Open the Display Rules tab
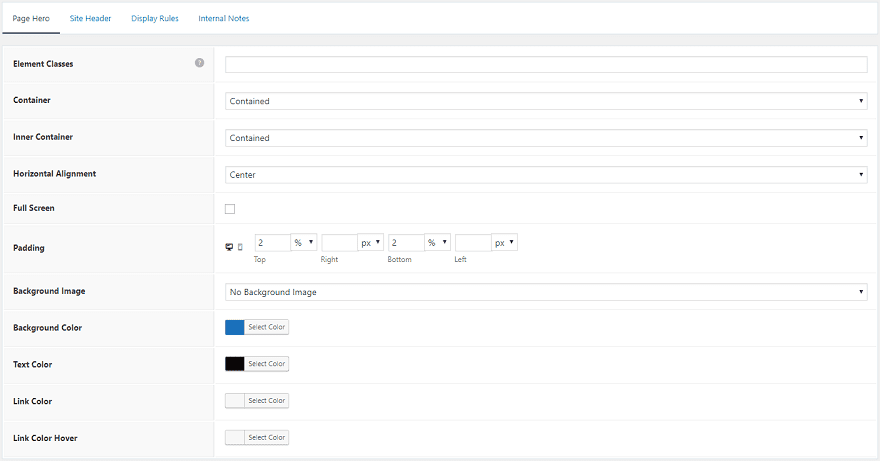The height and width of the screenshot is (461, 880). [x=155, y=18]
